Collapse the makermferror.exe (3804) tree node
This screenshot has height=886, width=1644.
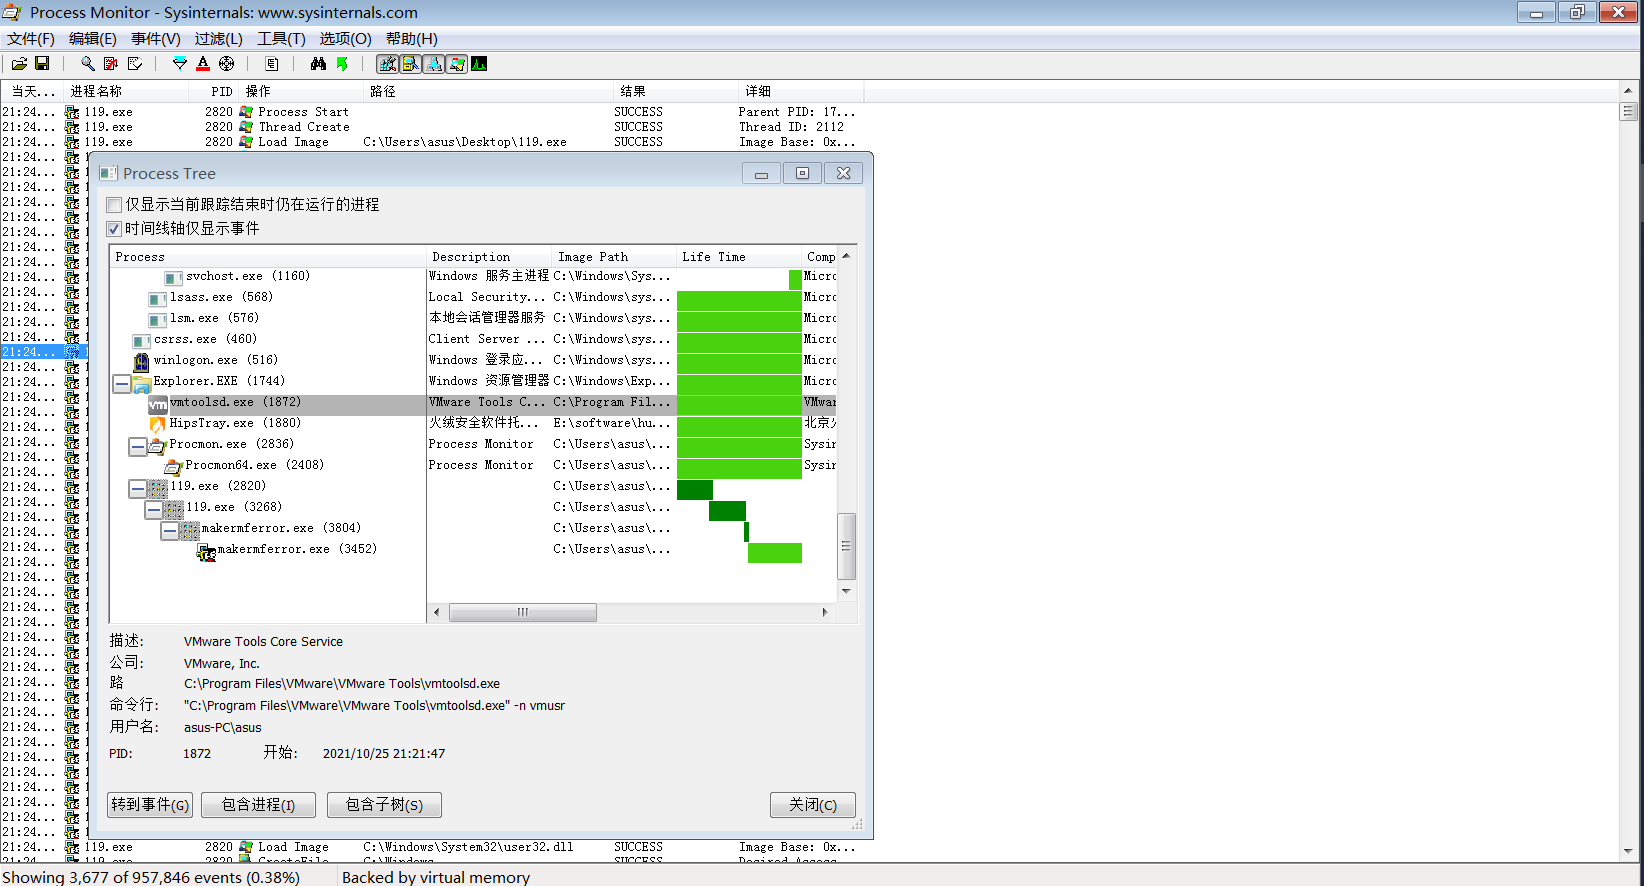click(170, 531)
